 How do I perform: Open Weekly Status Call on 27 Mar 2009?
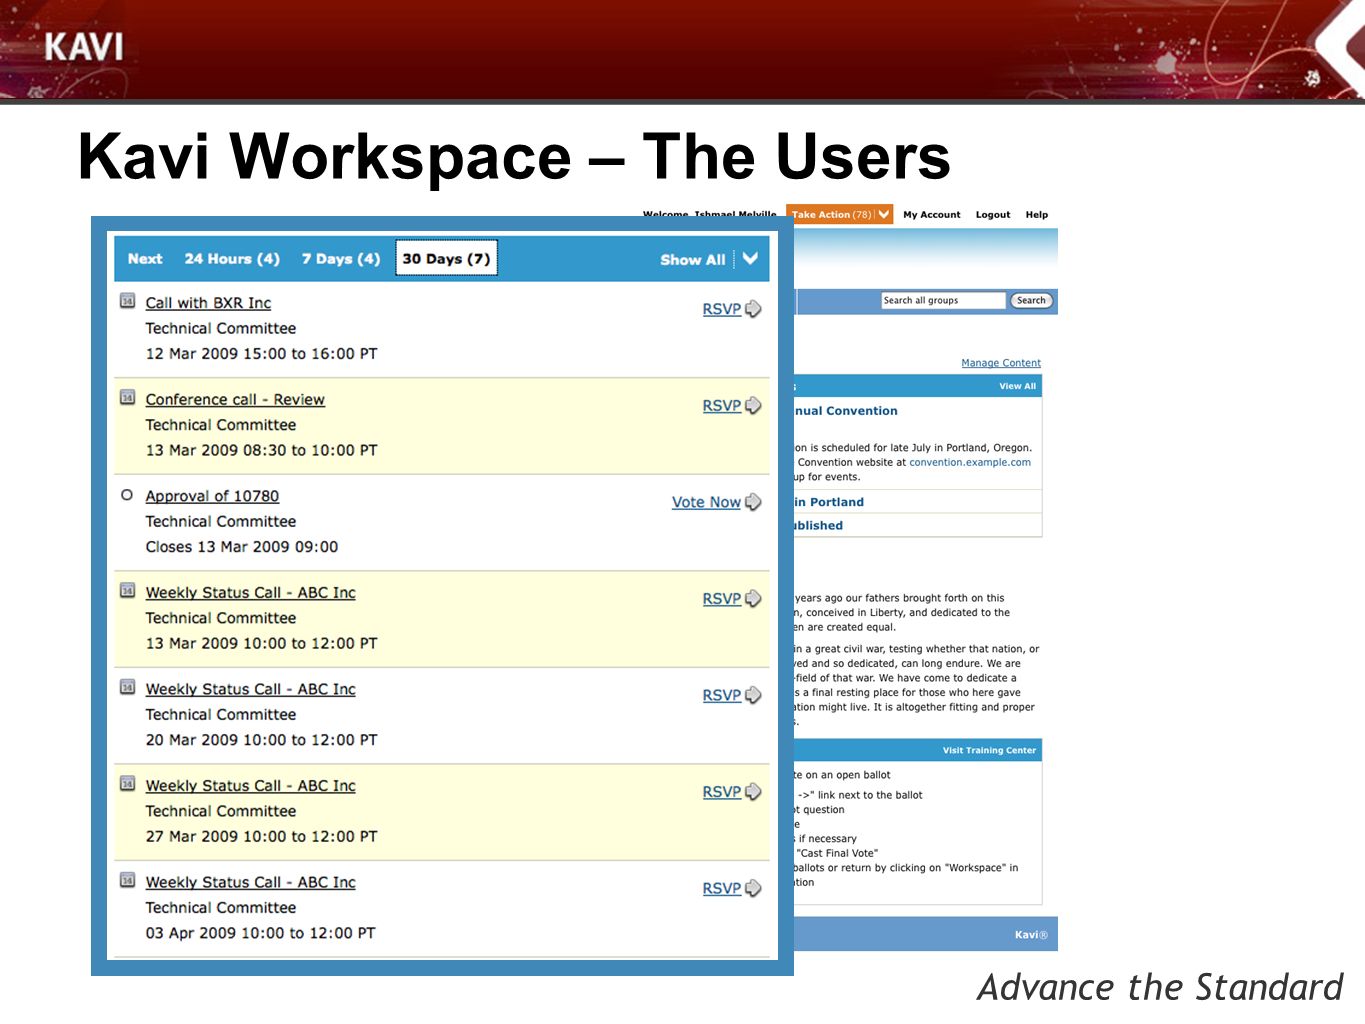(251, 786)
